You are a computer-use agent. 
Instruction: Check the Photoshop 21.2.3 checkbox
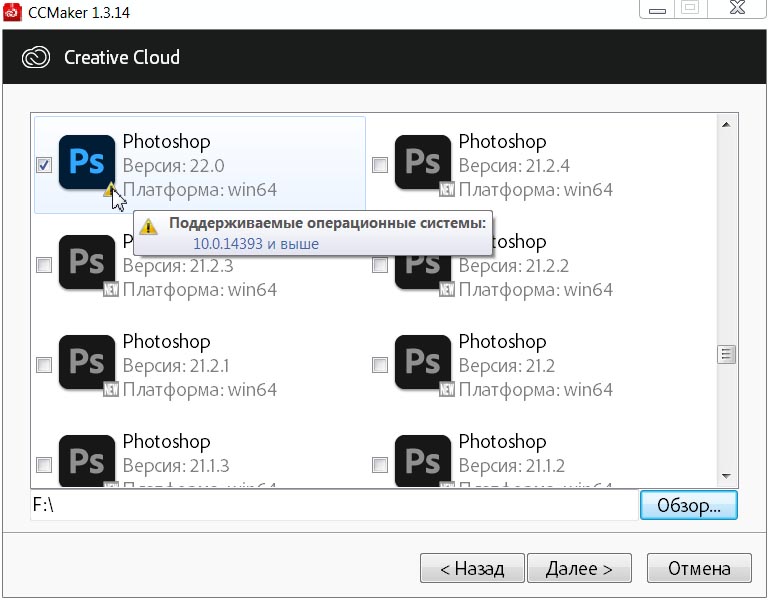coord(44,265)
